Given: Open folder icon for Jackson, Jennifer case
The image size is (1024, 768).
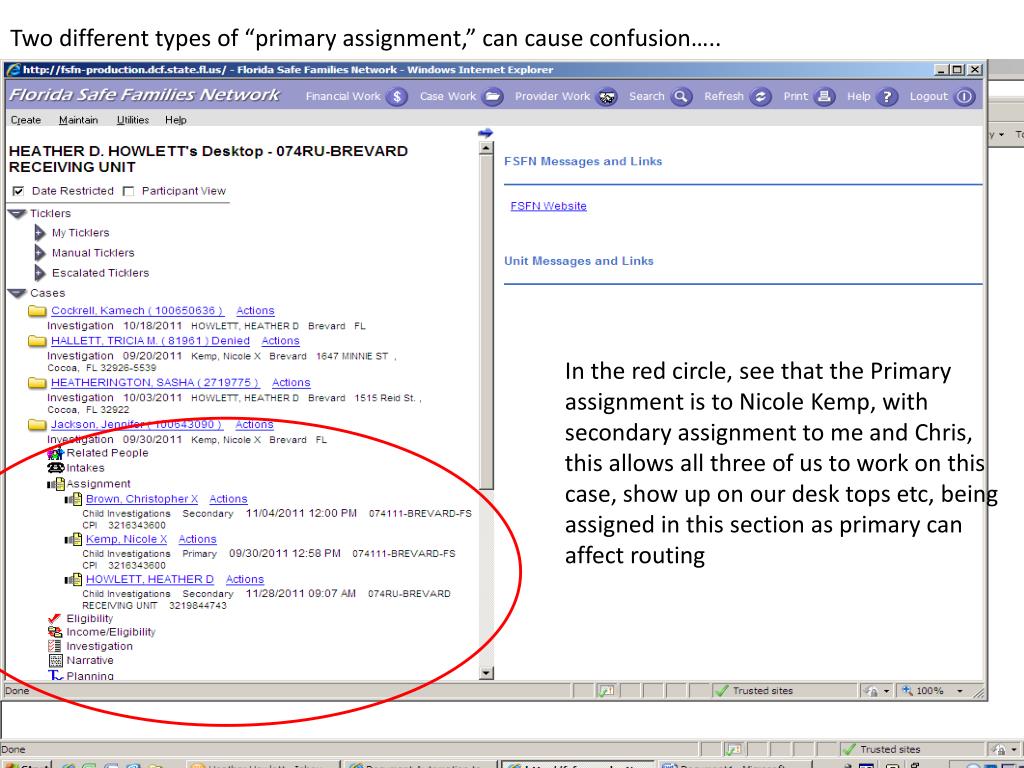Looking at the screenshot, I should (x=37, y=424).
